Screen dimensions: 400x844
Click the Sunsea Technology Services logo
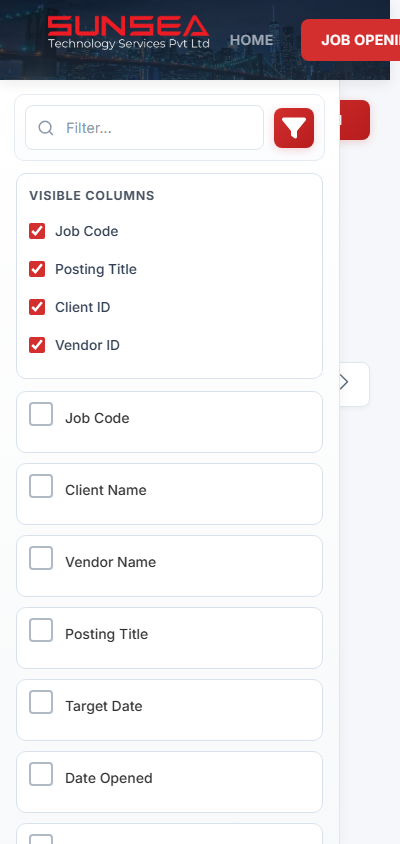(128, 32)
